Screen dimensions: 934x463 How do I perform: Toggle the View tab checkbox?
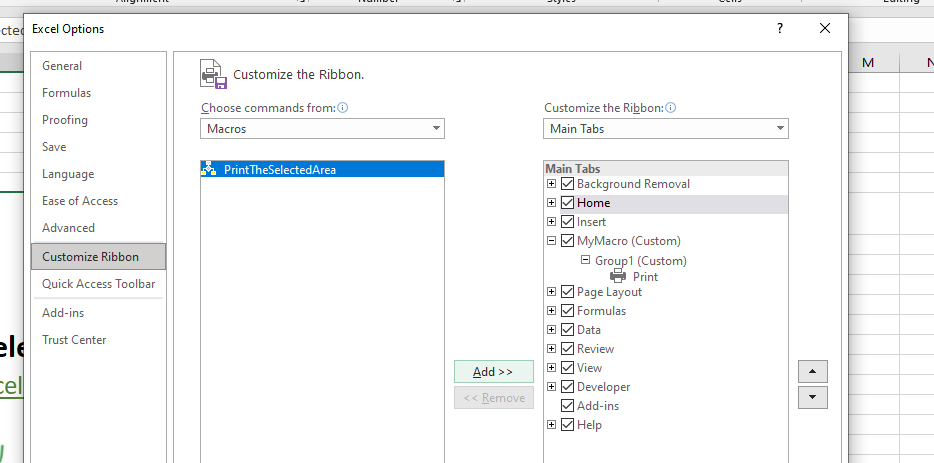(x=568, y=368)
